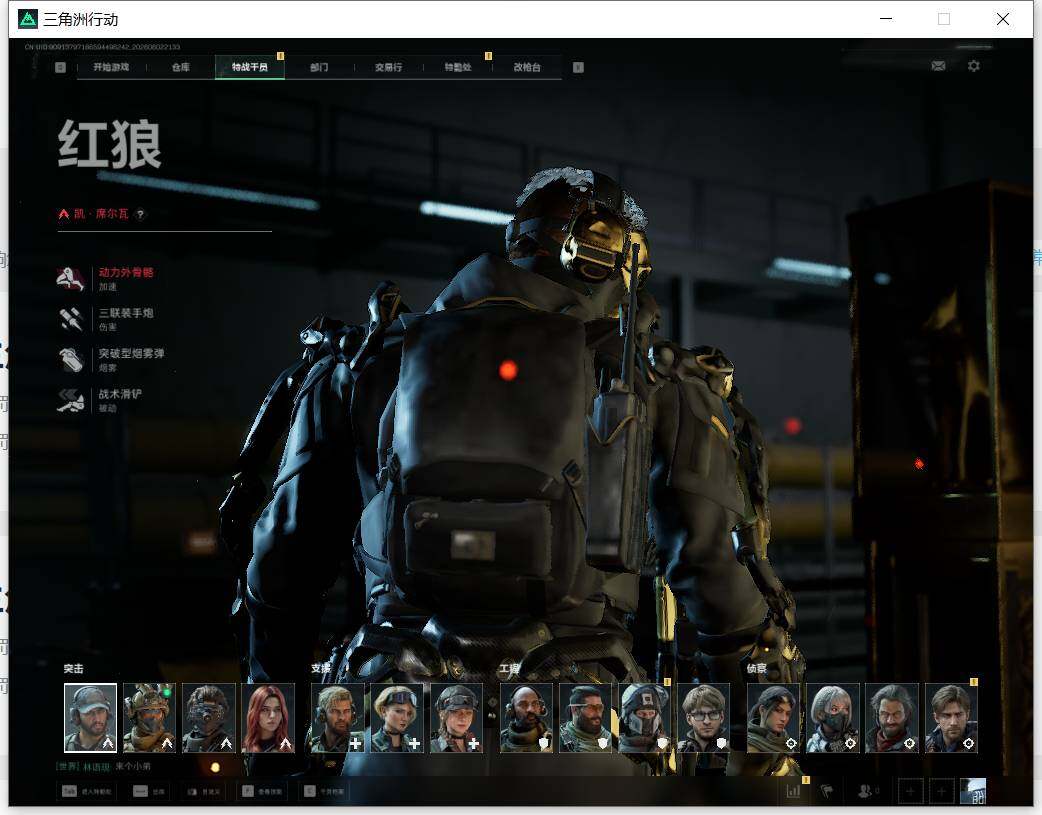Choose the red-haired 突击 operator

(x=268, y=718)
